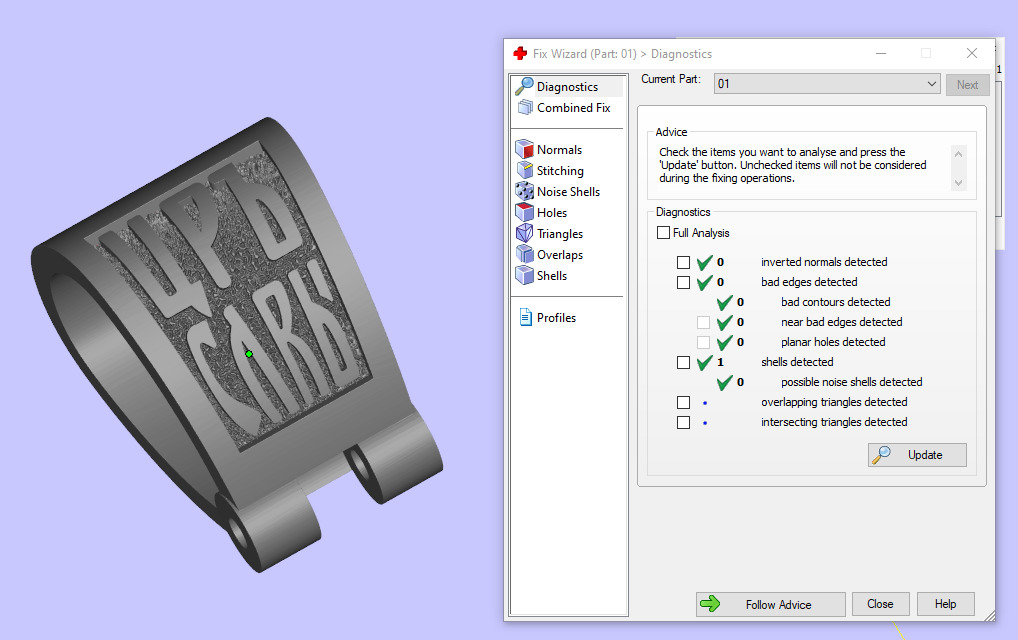Screen dimensions: 1018x640
Task: Open Diagnostics magnifier icon in sidebar
Action: 524,86
